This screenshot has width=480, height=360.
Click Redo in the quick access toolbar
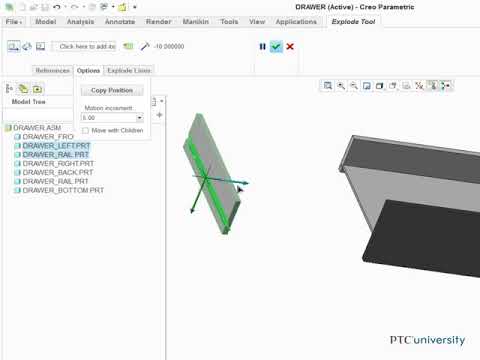coord(75,7)
